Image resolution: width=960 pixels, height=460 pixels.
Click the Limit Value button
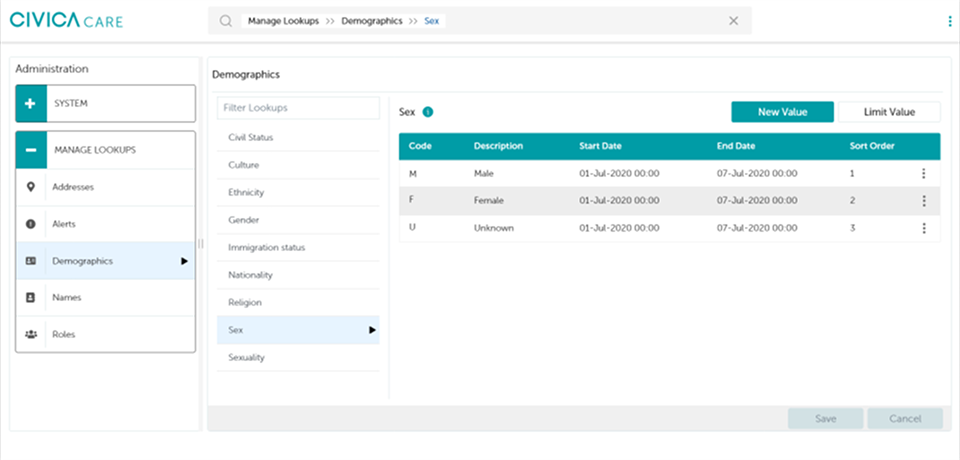889,112
